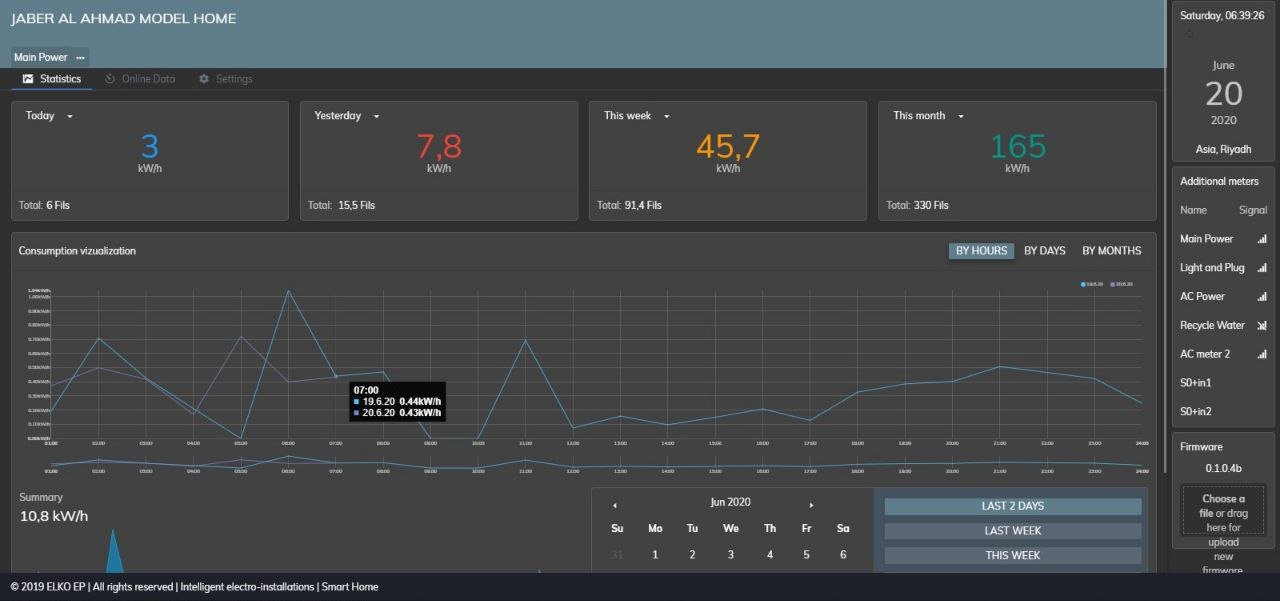Open the Main Power three-dots menu
Image resolution: width=1280 pixels, height=601 pixels.
(x=80, y=58)
